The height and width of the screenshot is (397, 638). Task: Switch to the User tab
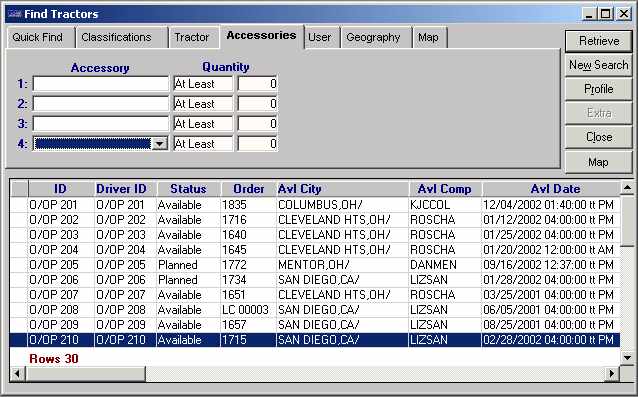(x=321, y=37)
